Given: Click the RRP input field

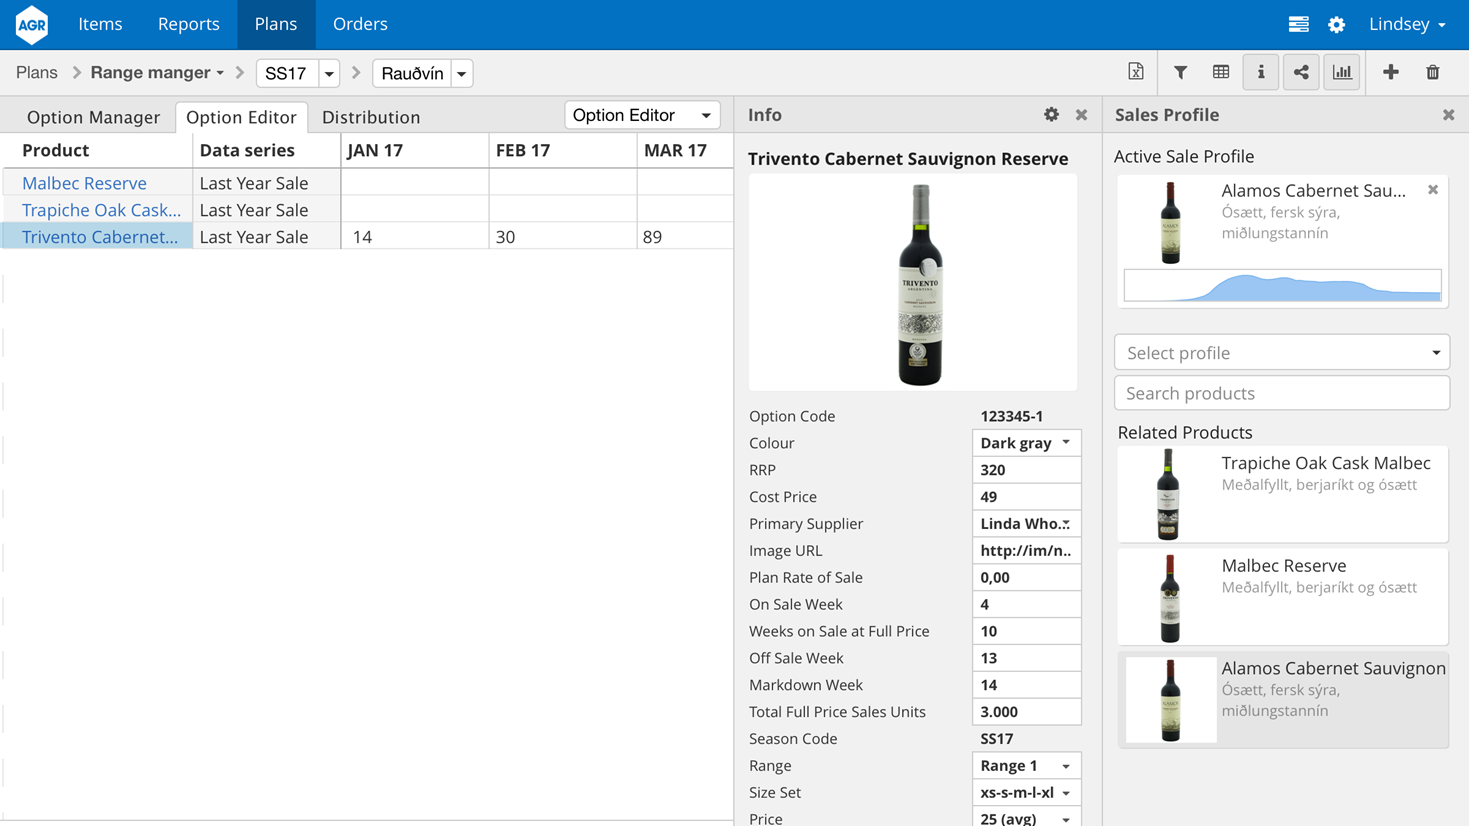Looking at the screenshot, I should pyautogui.click(x=1026, y=470).
